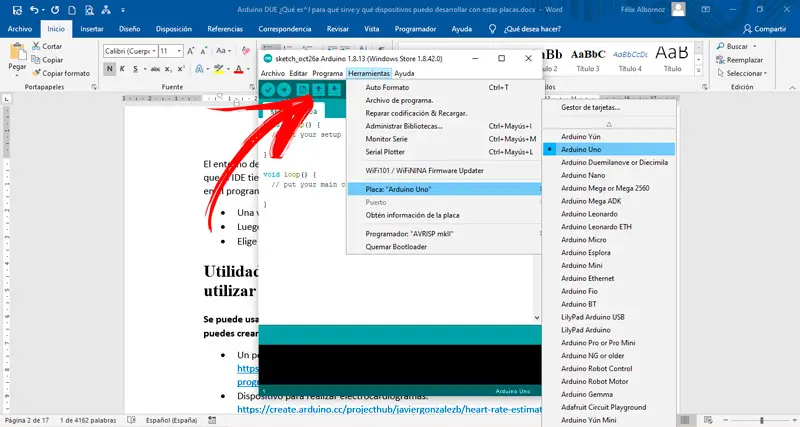Screen dimensions: 800x427
Task: Open the create.arduino.cc projecthub link
Action: tap(389, 409)
